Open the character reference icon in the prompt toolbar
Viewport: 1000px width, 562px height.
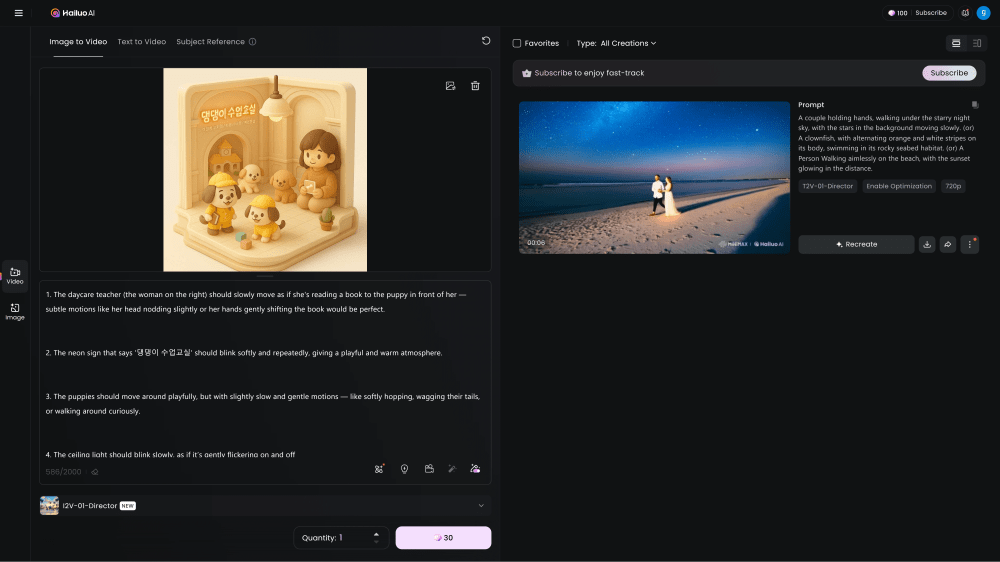(x=379, y=469)
